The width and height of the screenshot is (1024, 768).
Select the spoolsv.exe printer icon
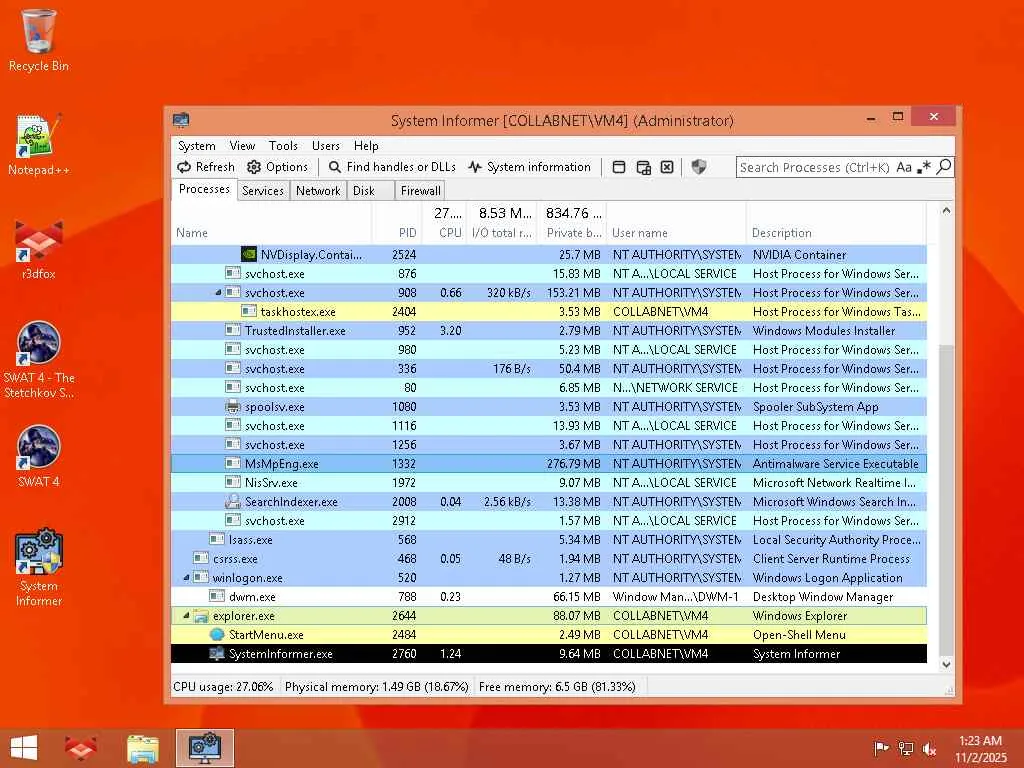pos(232,406)
